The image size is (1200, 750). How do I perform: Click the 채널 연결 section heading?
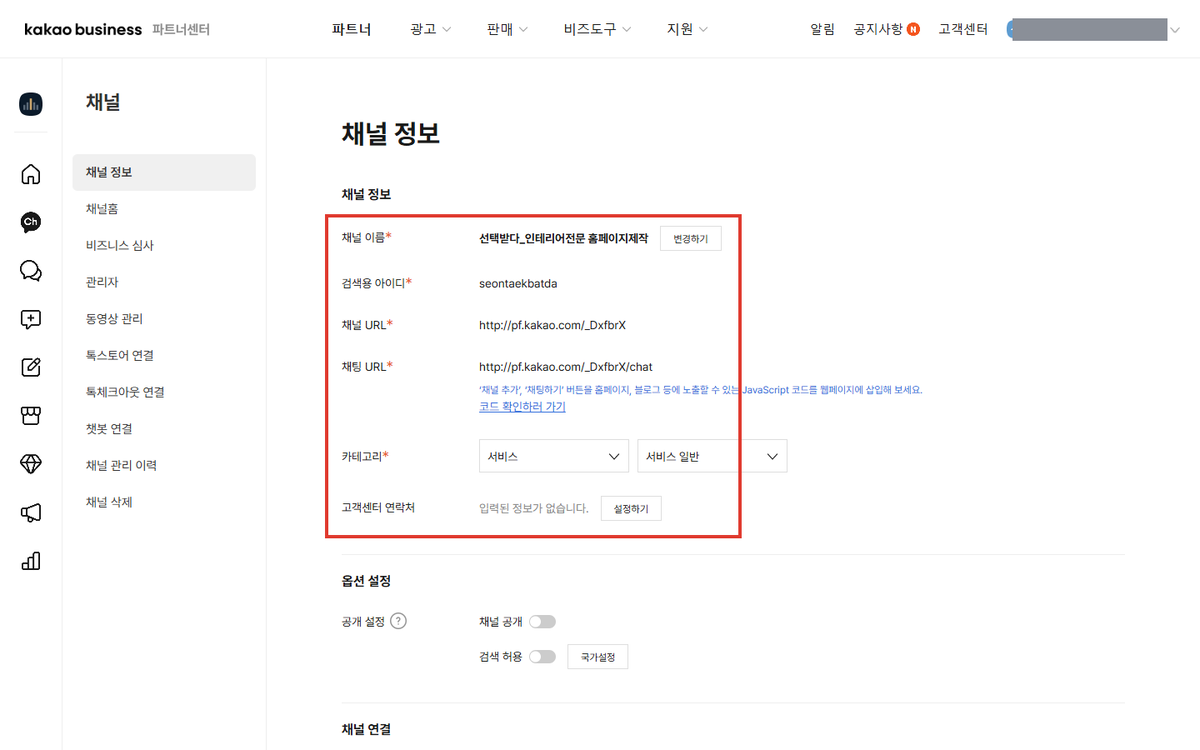coord(366,730)
